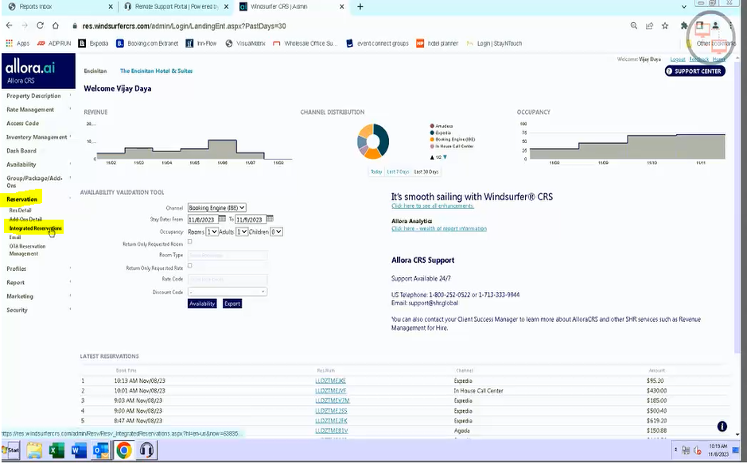Click the info icon at bottom right
Image resolution: width=748 pixels, height=464 pixels.
click(x=722, y=426)
